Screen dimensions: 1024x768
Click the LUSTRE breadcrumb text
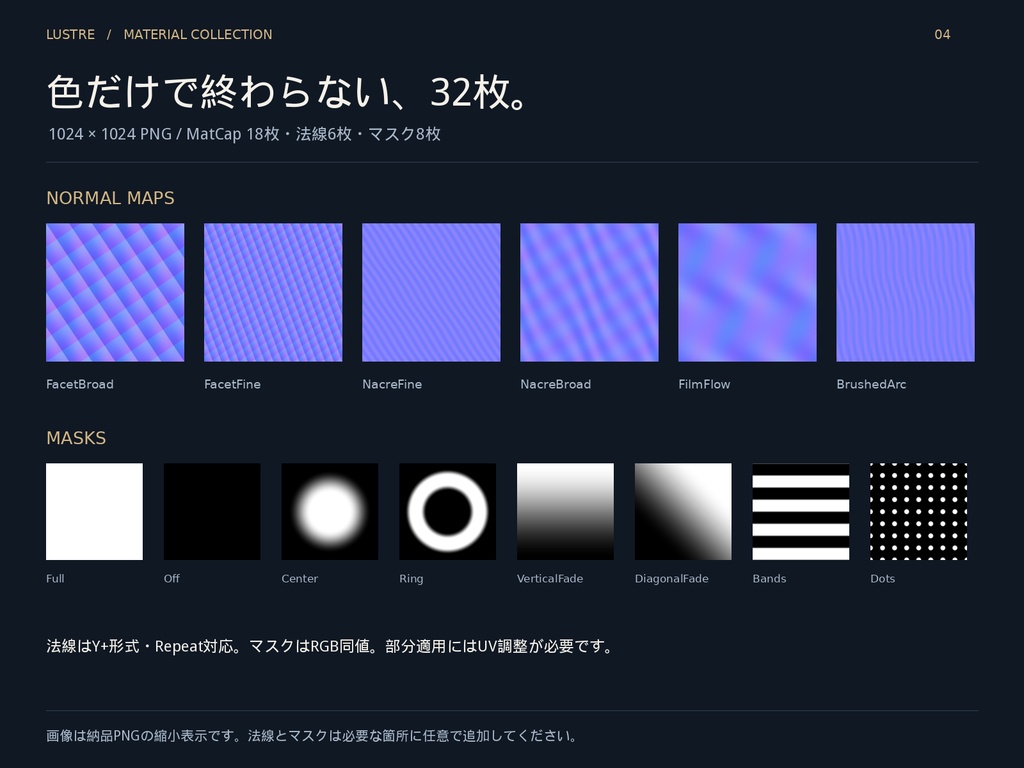71,35
